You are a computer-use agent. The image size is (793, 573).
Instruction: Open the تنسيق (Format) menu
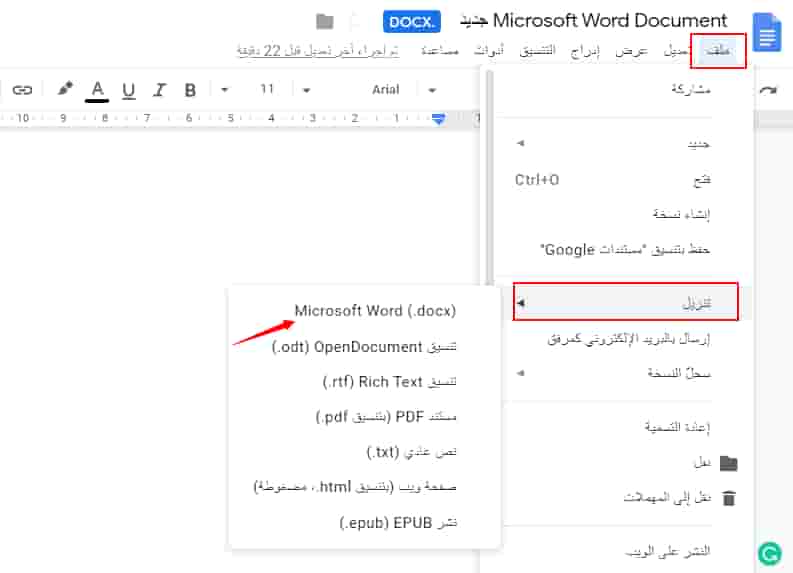pyautogui.click(x=538, y=50)
